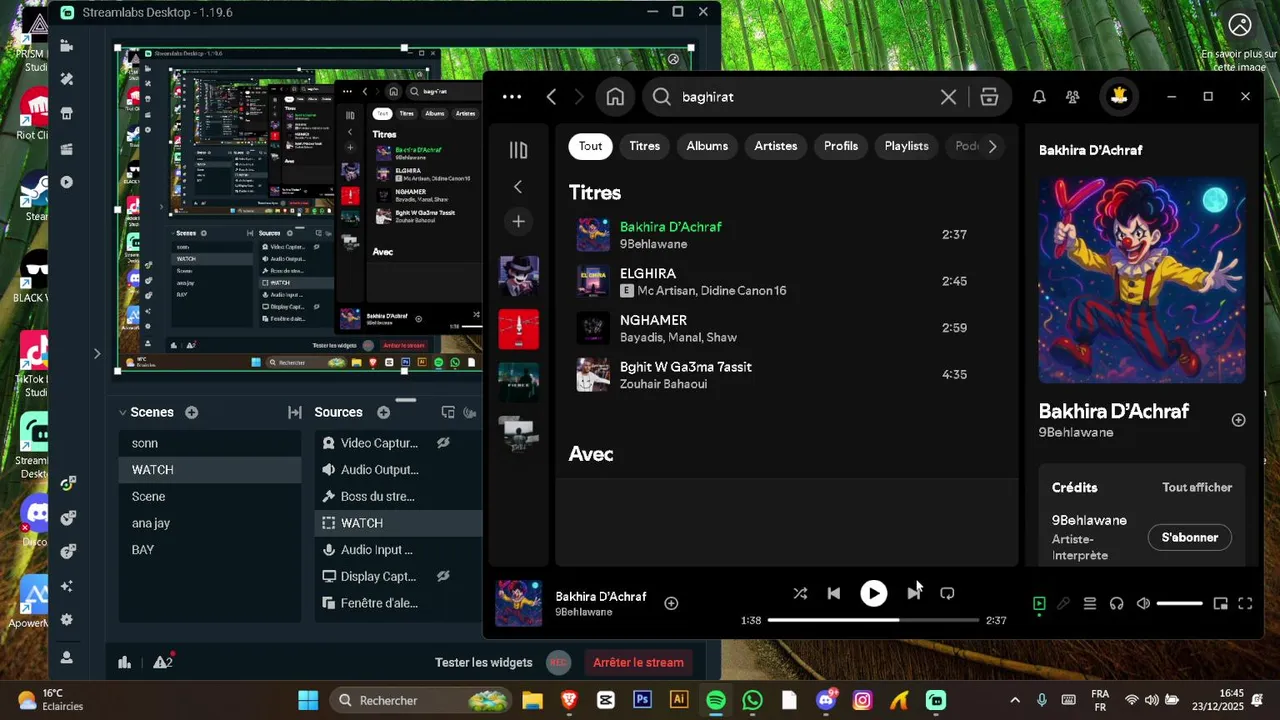The width and height of the screenshot is (1280, 720).
Task: Toggle the Now Playing view icon
Action: [x=1039, y=603]
